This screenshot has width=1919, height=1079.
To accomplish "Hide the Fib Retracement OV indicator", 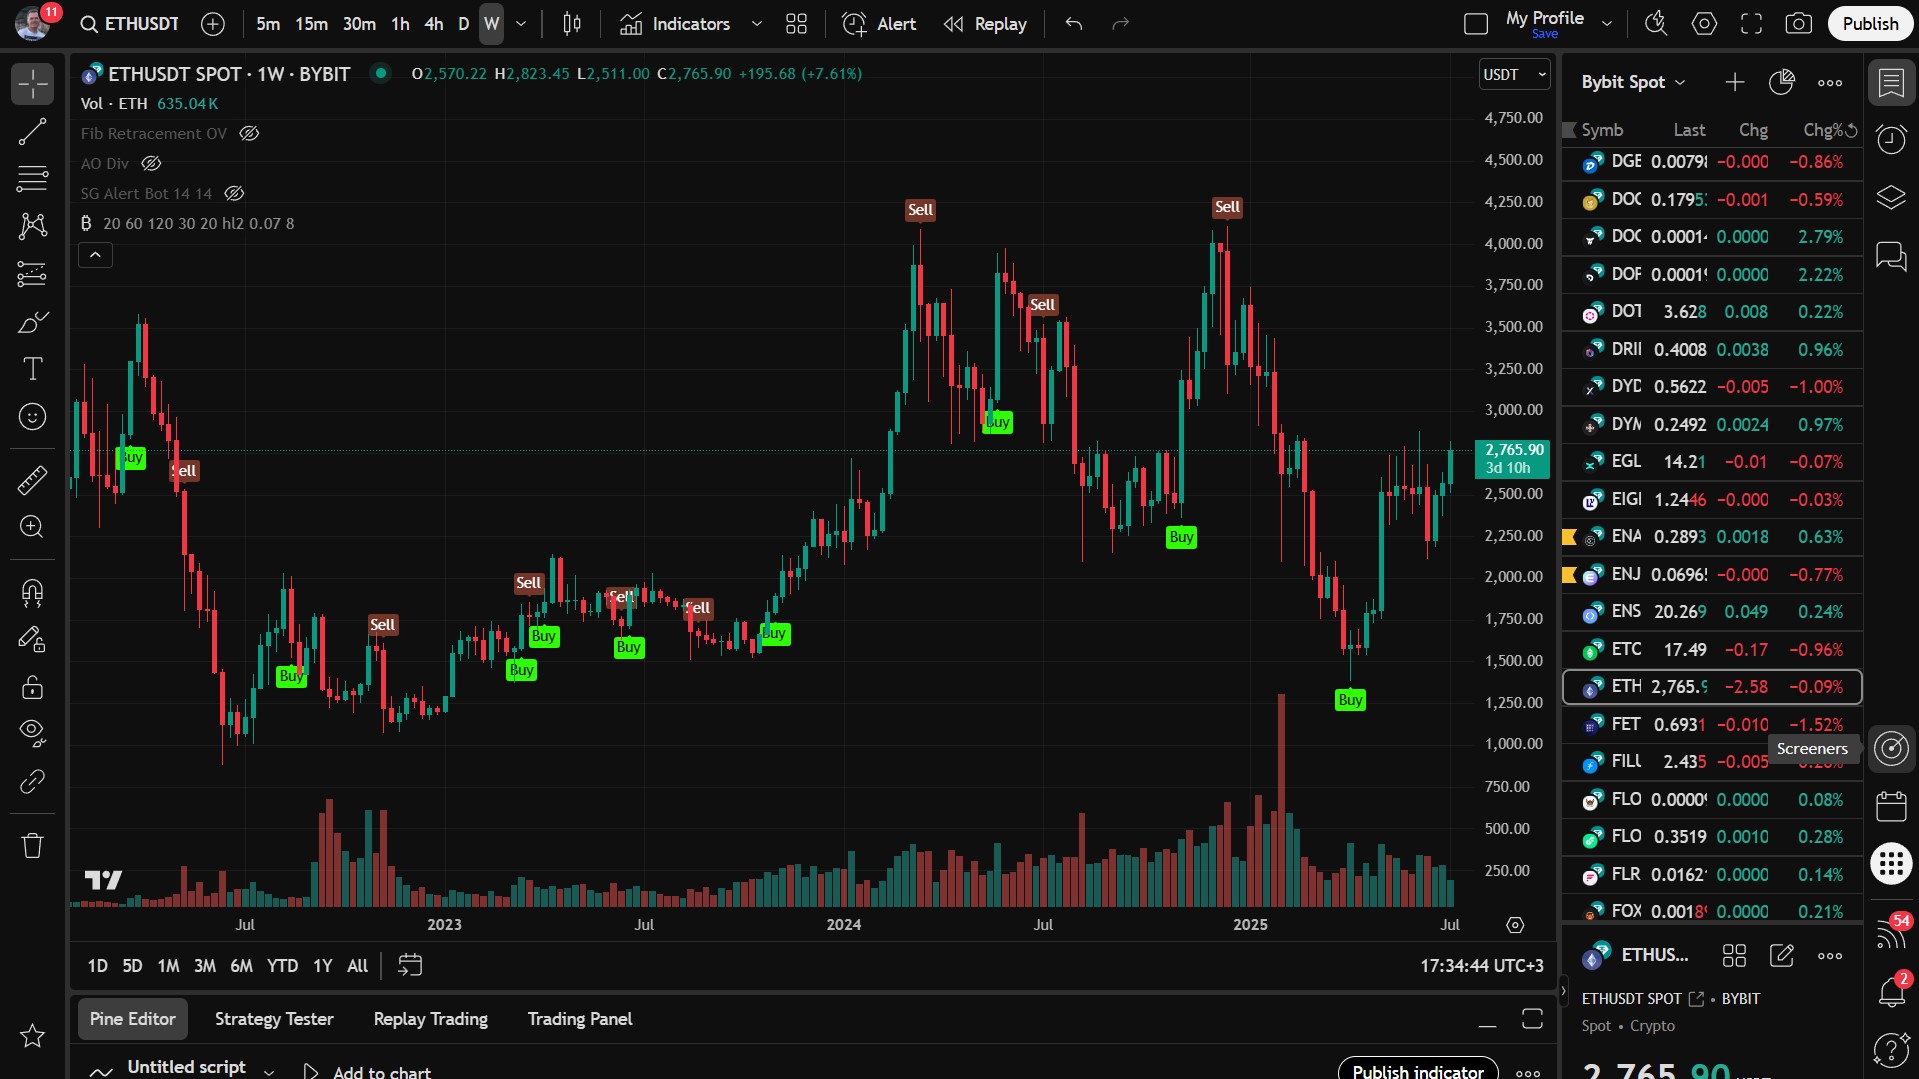I will point(249,133).
